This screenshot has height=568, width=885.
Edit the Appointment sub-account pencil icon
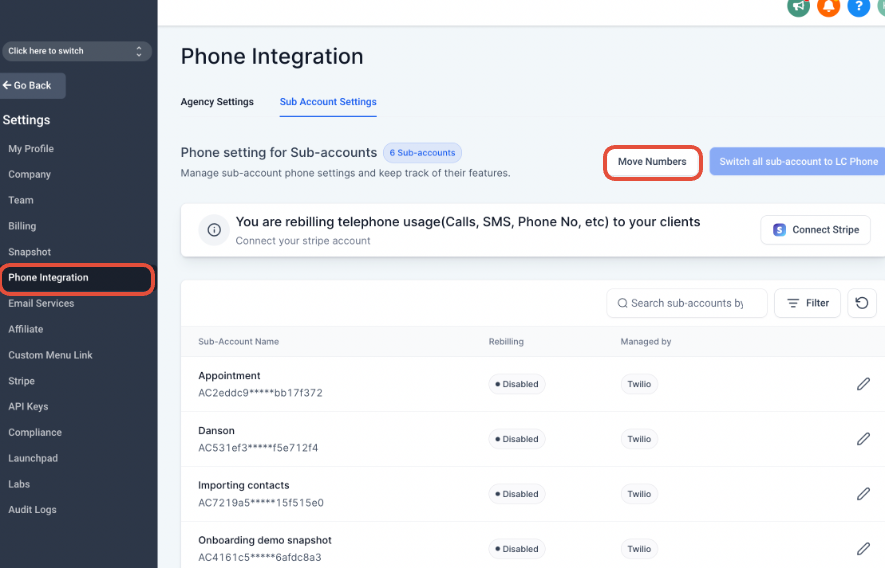tap(863, 384)
